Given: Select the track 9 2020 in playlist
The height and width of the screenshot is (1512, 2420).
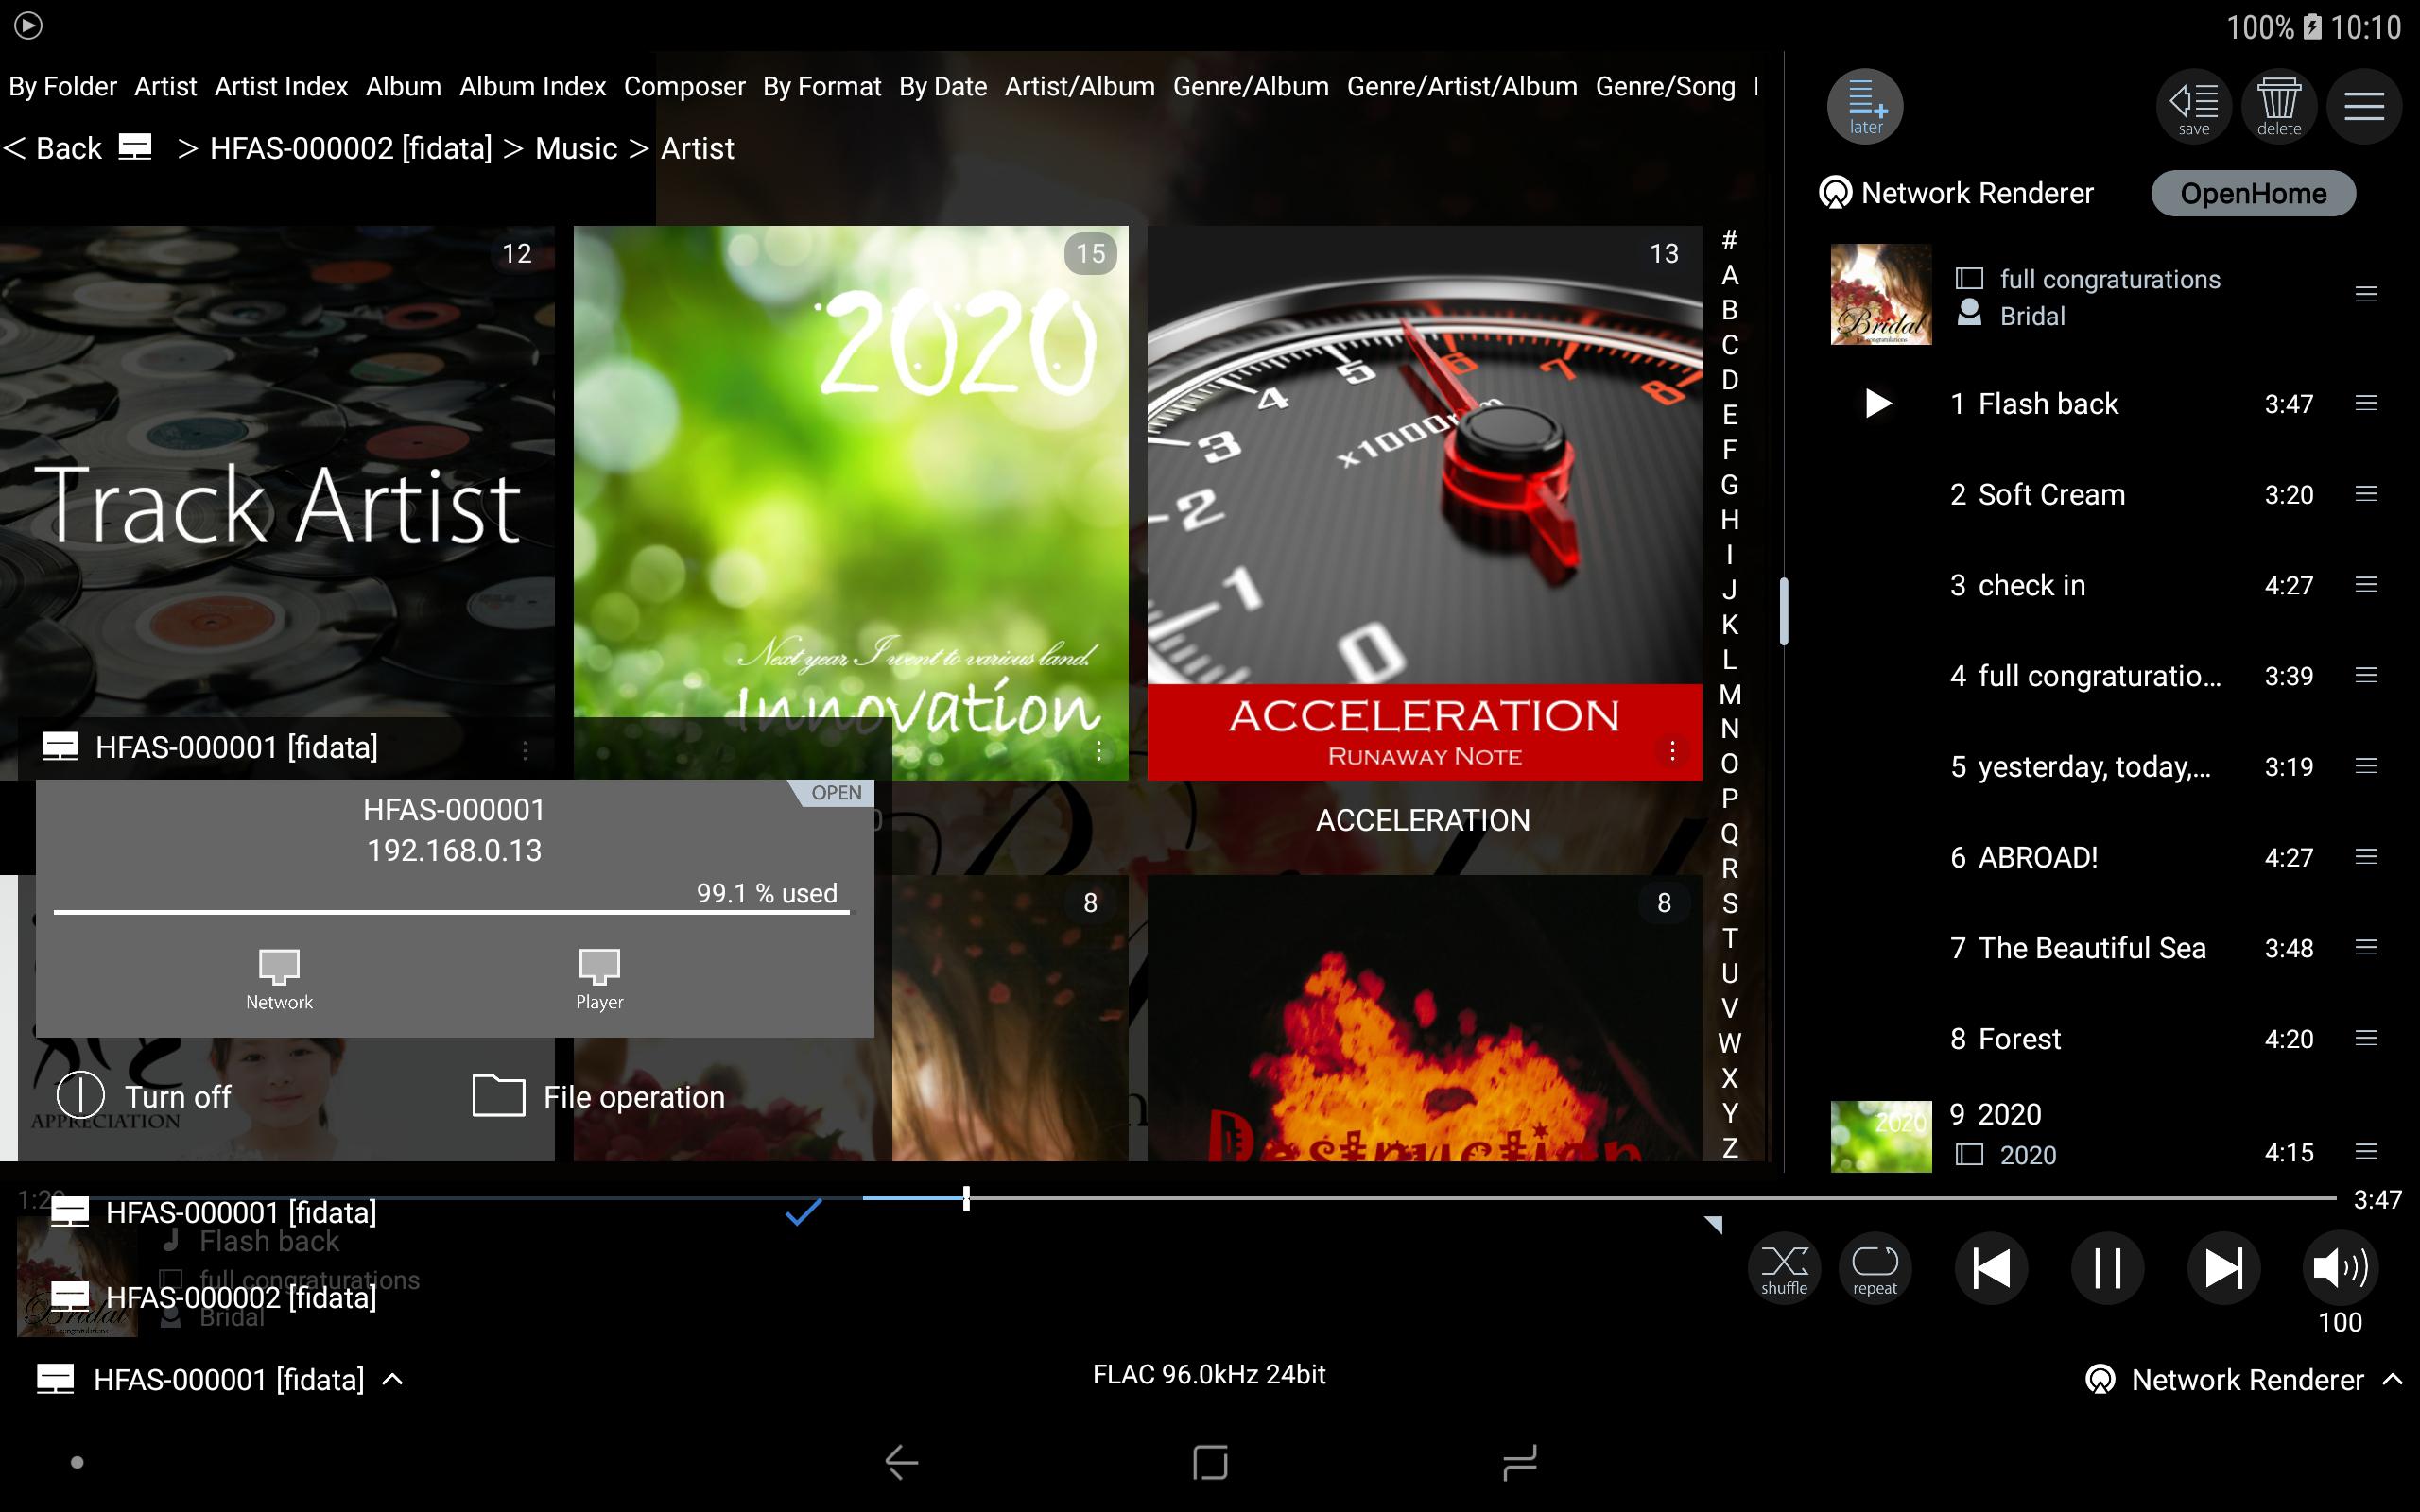Looking at the screenshot, I should tap(2105, 1134).
